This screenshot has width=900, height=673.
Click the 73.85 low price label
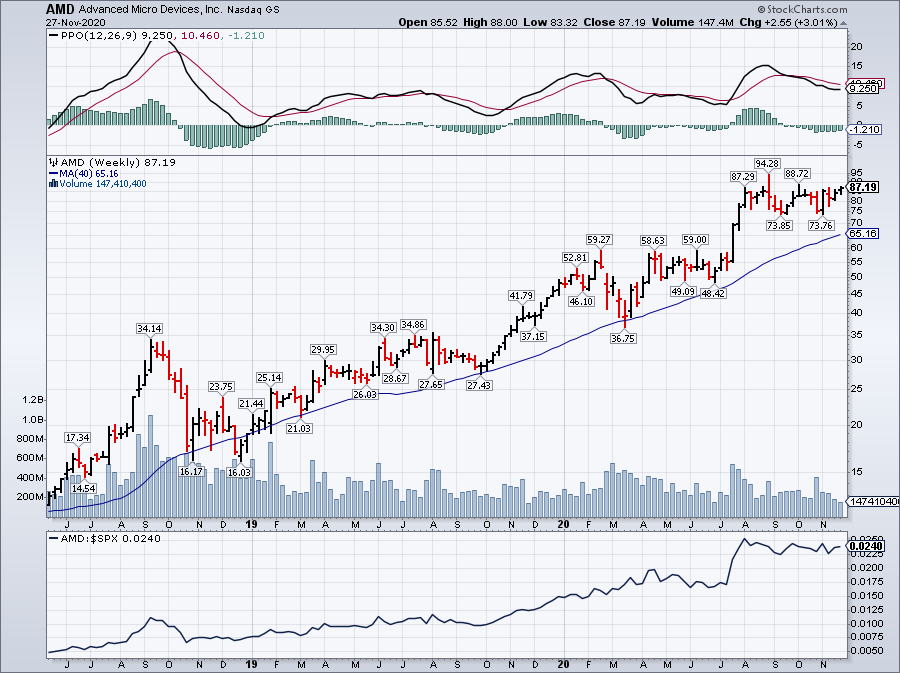point(779,225)
